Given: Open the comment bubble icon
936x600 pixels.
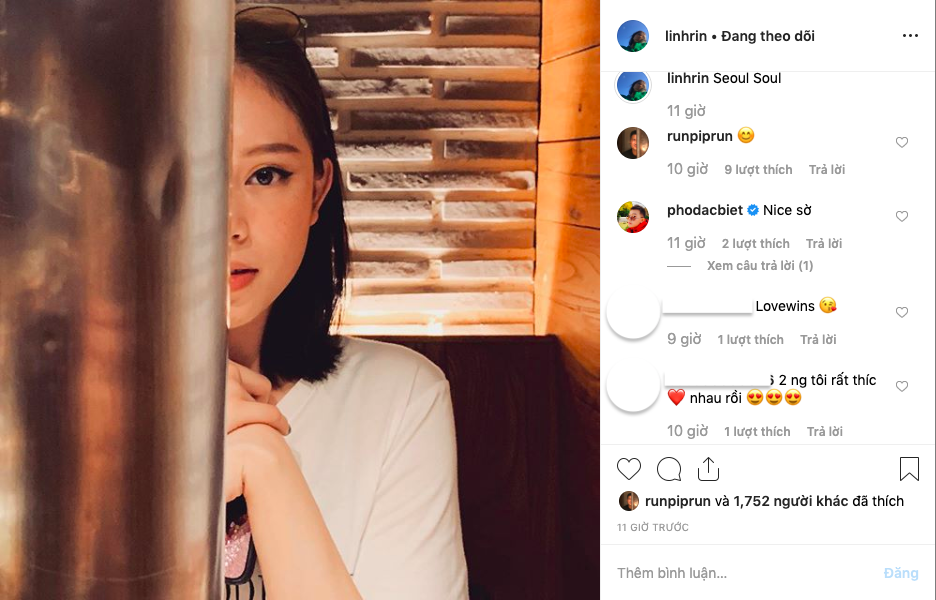Looking at the screenshot, I should (669, 469).
